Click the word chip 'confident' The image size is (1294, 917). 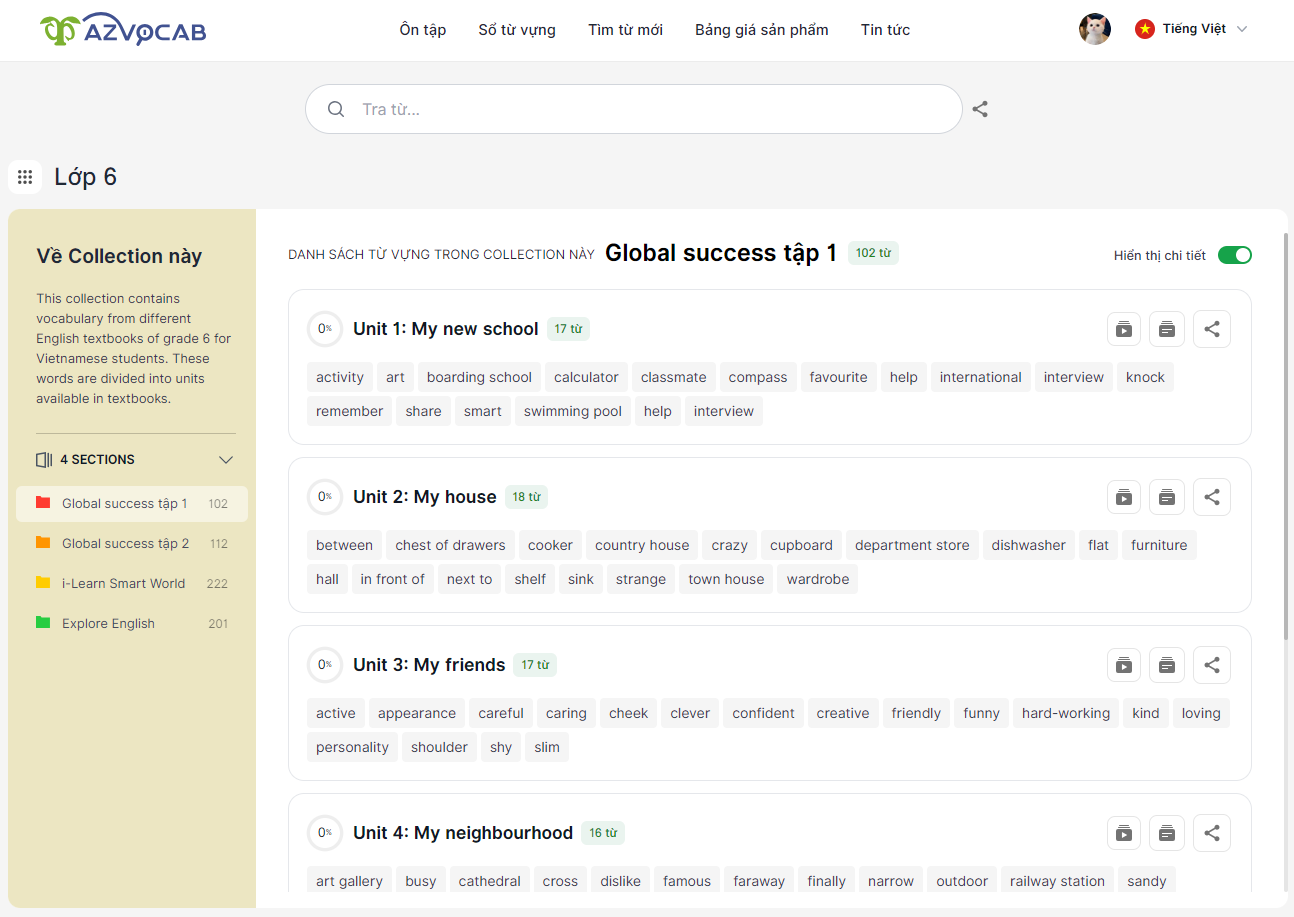763,713
